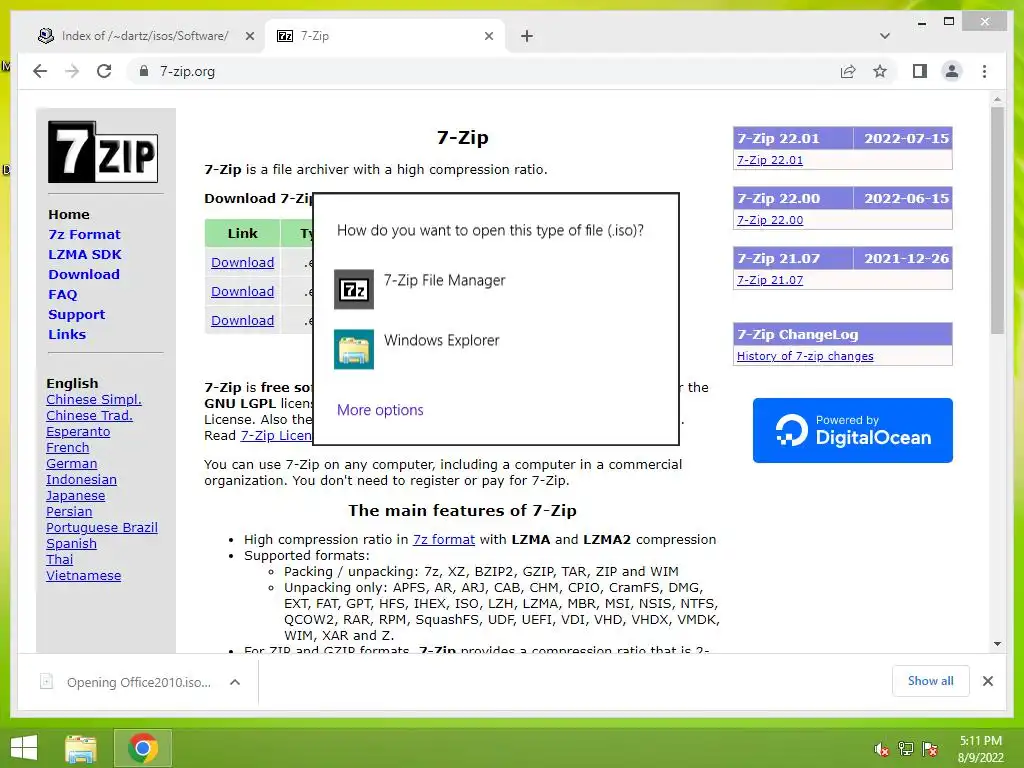Open the 7z format link in features list

click(444, 539)
